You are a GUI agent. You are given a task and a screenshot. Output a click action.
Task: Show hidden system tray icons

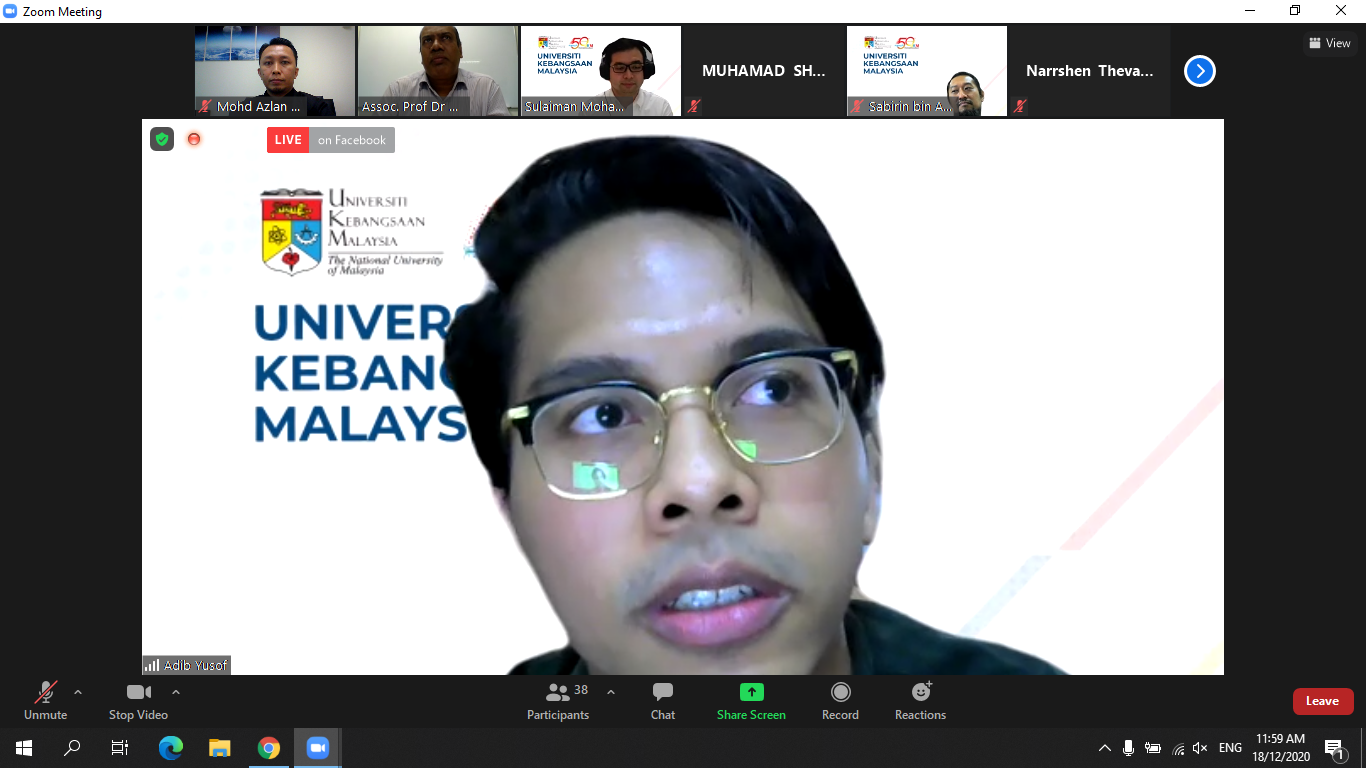[1105, 748]
